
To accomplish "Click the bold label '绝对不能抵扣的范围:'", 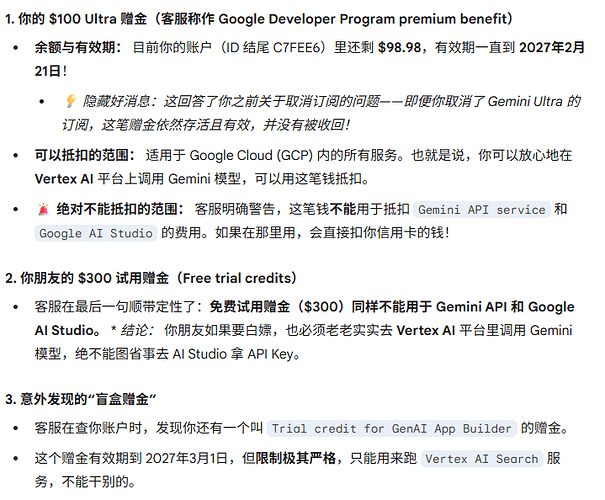I will (120, 209).
